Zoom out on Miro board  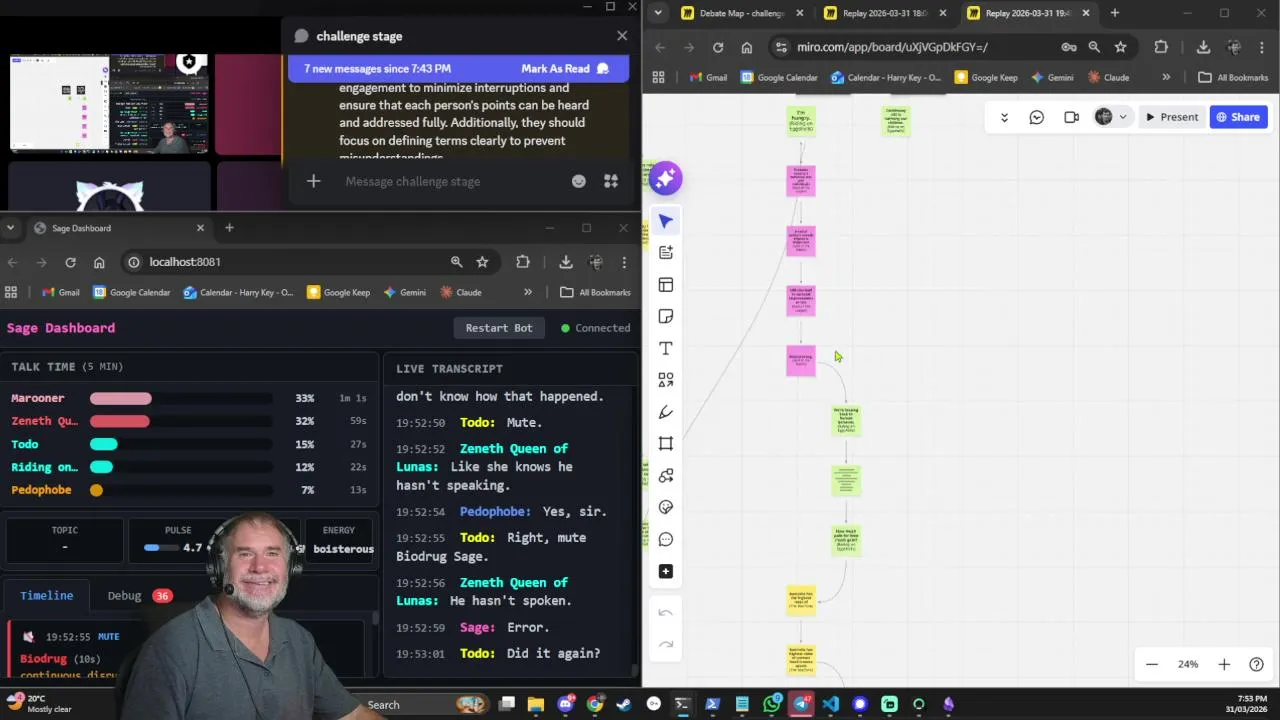tap(1152, 664)
